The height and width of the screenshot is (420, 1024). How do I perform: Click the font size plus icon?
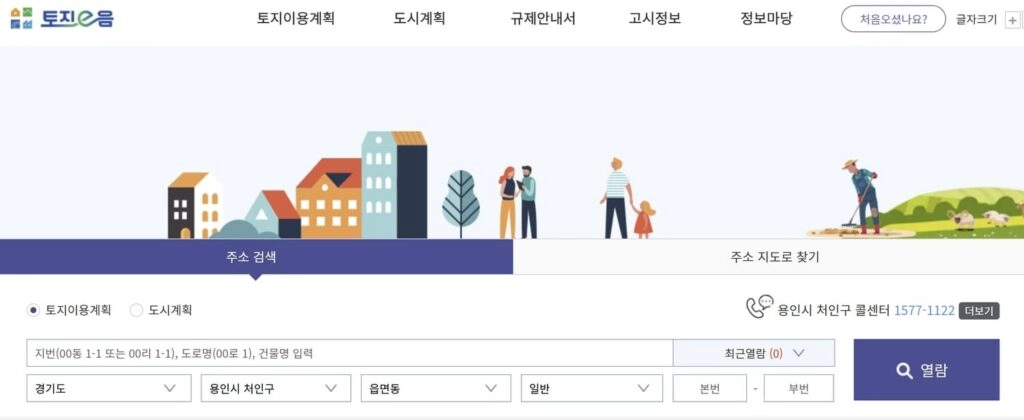[x=1013, y=20]
